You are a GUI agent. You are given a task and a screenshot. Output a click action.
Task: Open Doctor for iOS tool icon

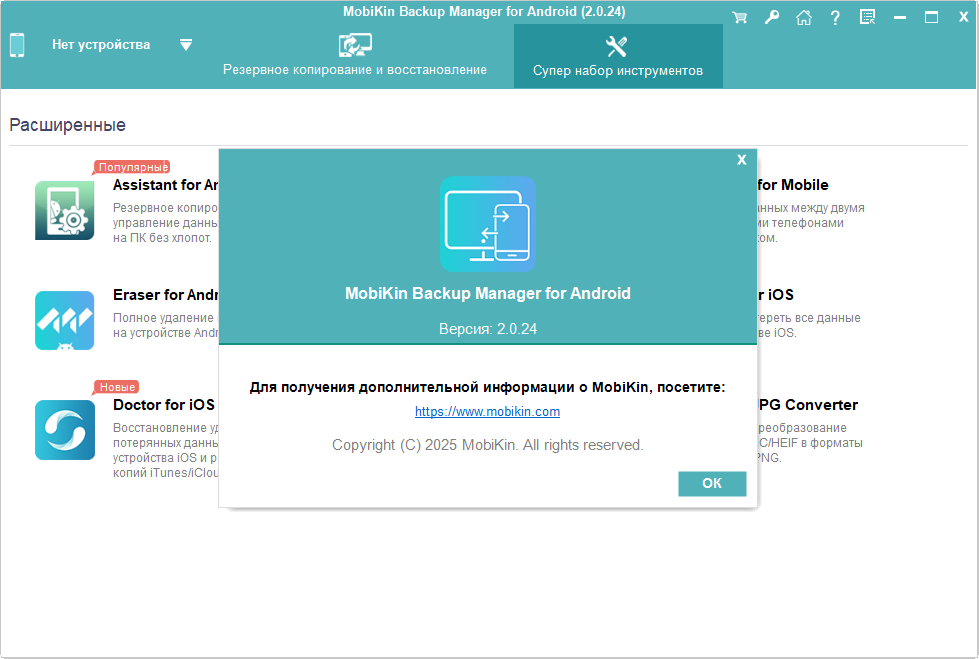point(65,430)
